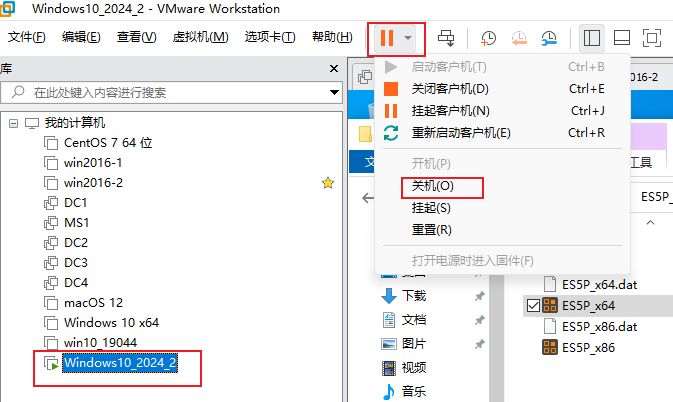Image resolution: width=673 pixels, height=402 pixels.
Task: Toggle the library sidebar view icon
Action: click(592, 38)
